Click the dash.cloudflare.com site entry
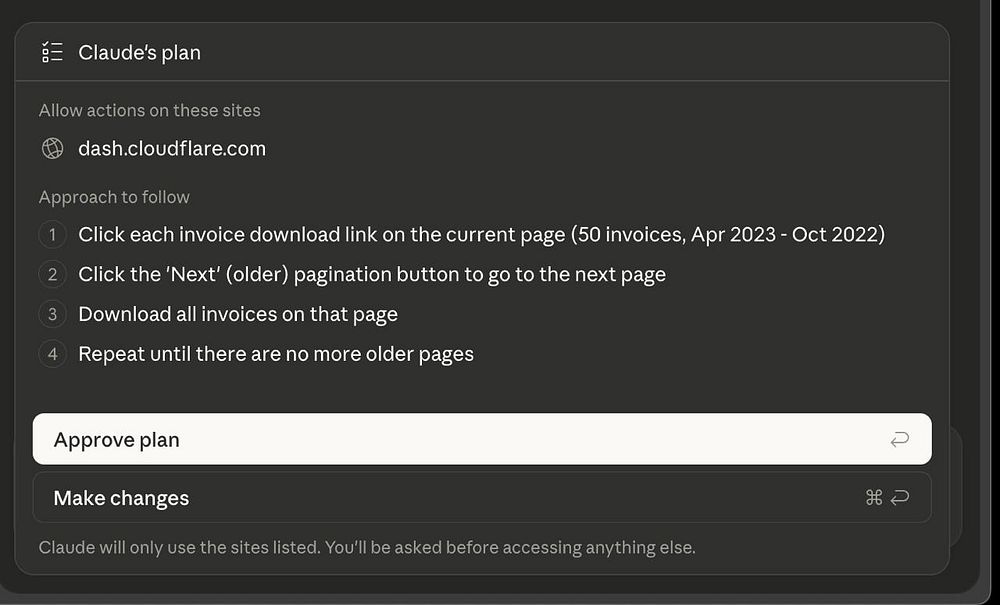The height and width of the screenshot is (605, 1000). point(172,149)
